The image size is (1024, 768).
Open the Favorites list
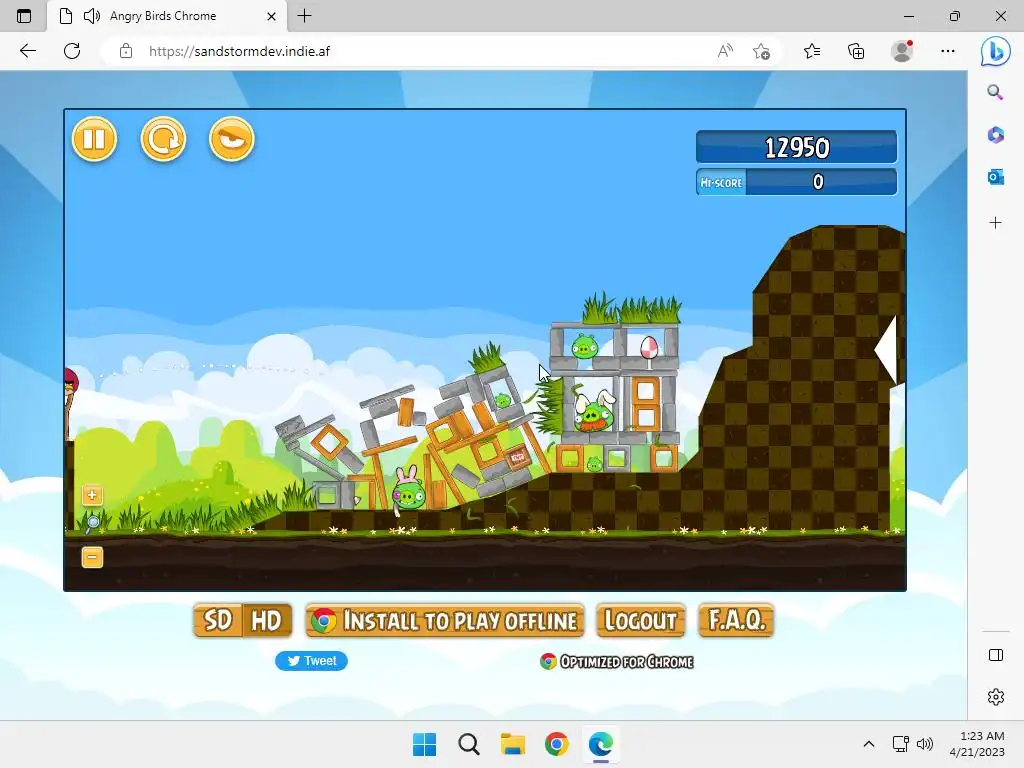click(x=812, y=51)
